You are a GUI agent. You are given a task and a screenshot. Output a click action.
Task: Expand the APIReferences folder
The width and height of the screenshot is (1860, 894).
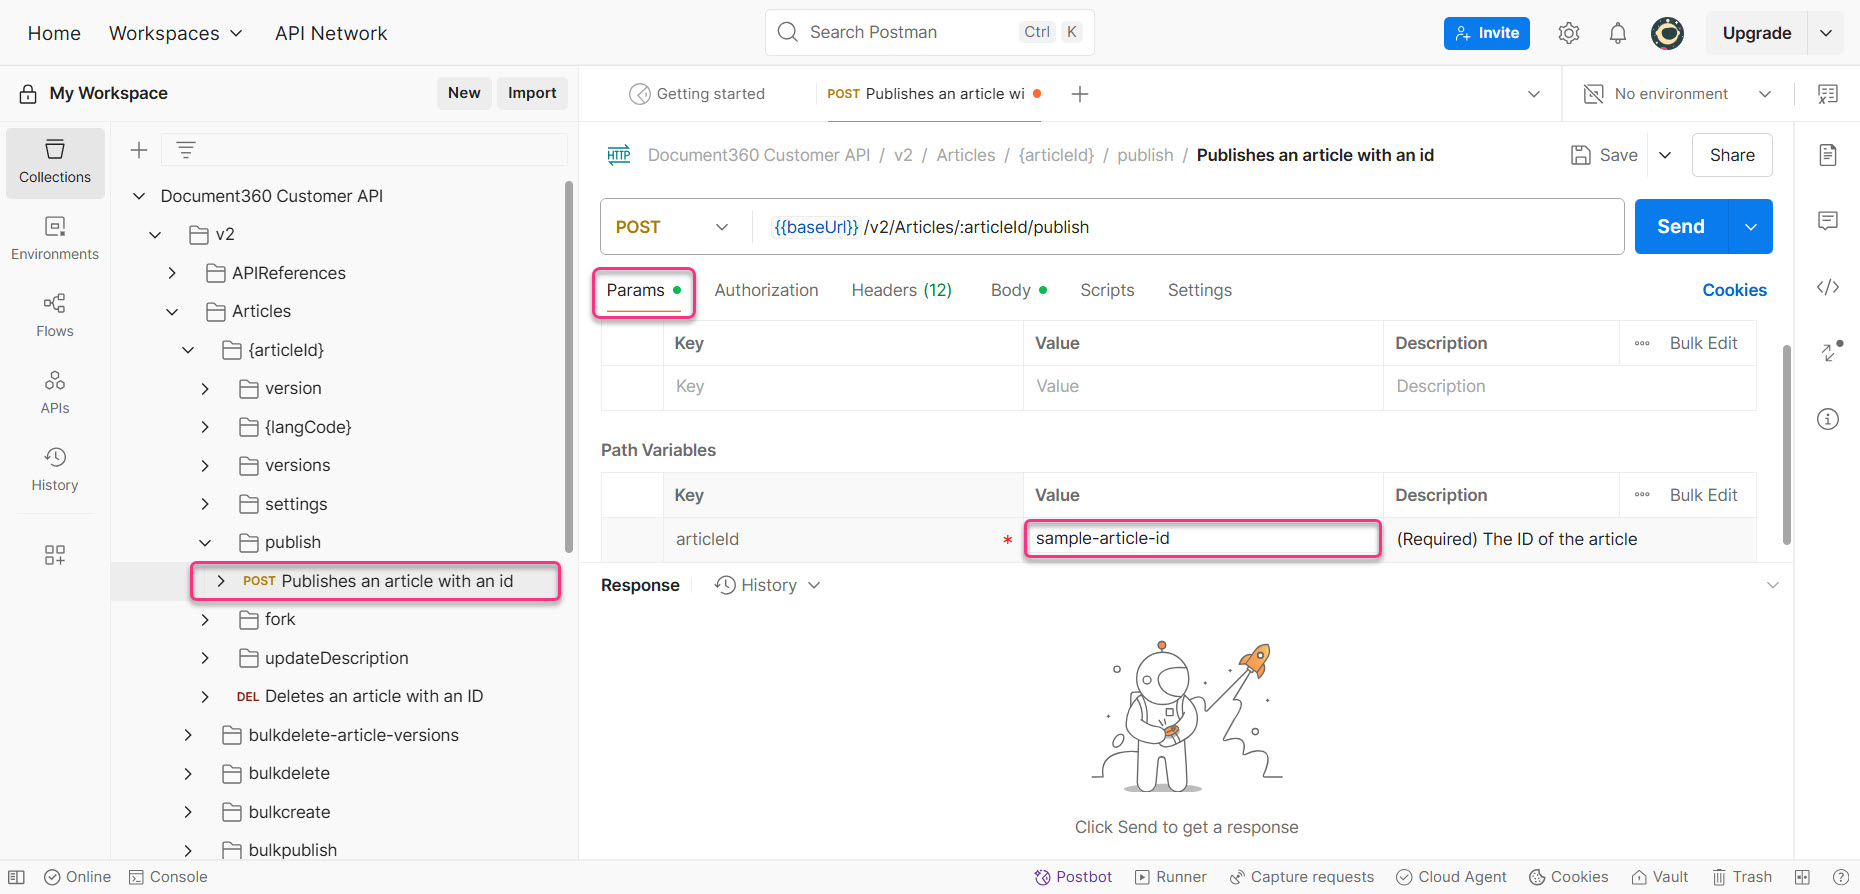[172, 273]
